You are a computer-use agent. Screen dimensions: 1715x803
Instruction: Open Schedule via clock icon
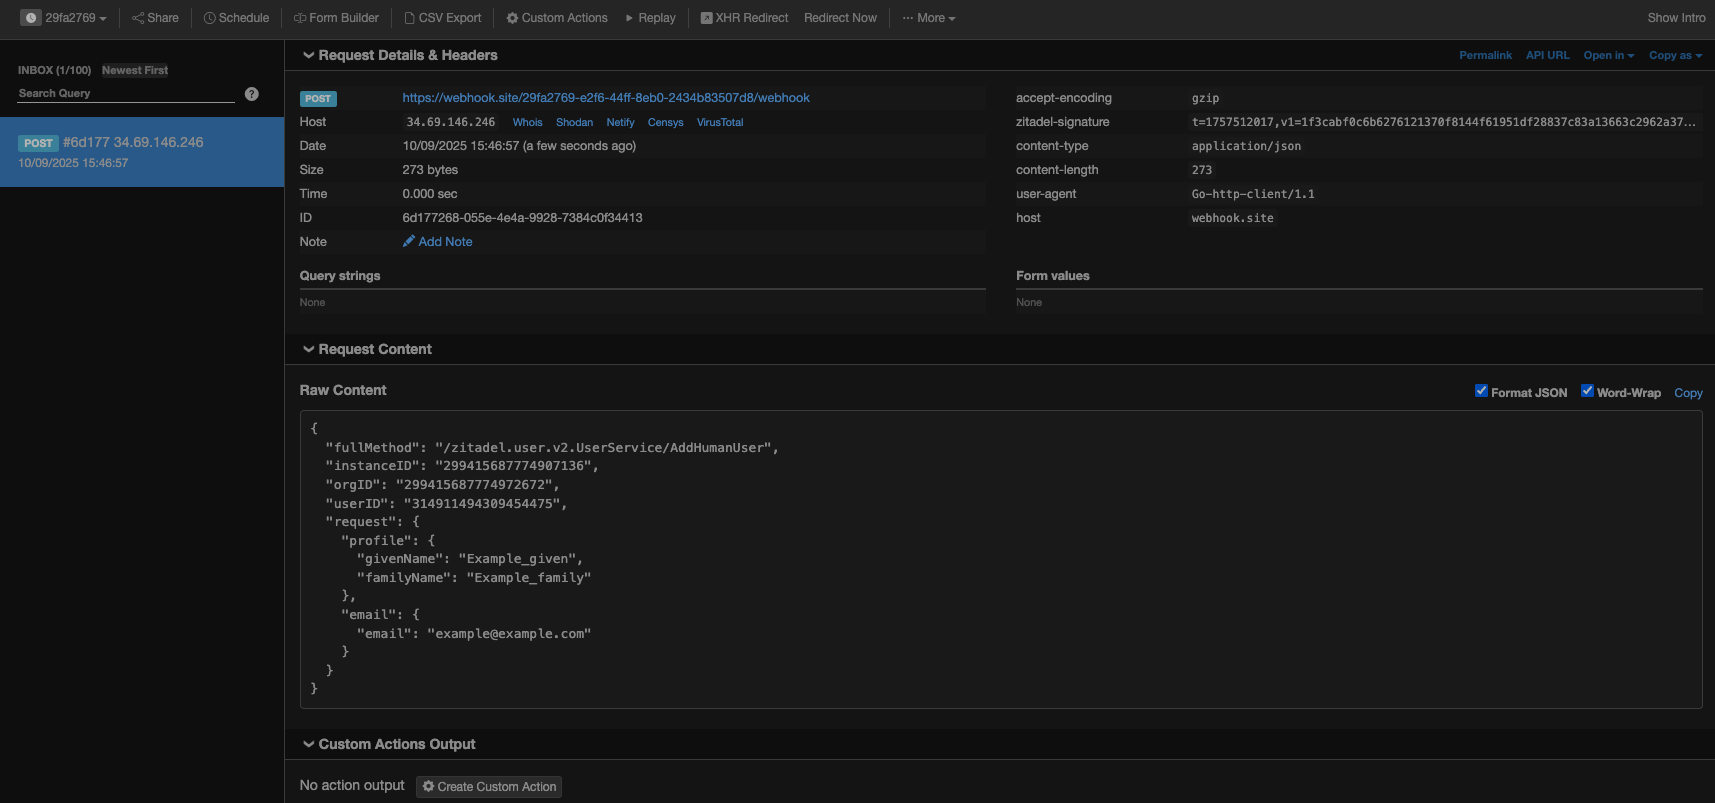click(210, 18)
